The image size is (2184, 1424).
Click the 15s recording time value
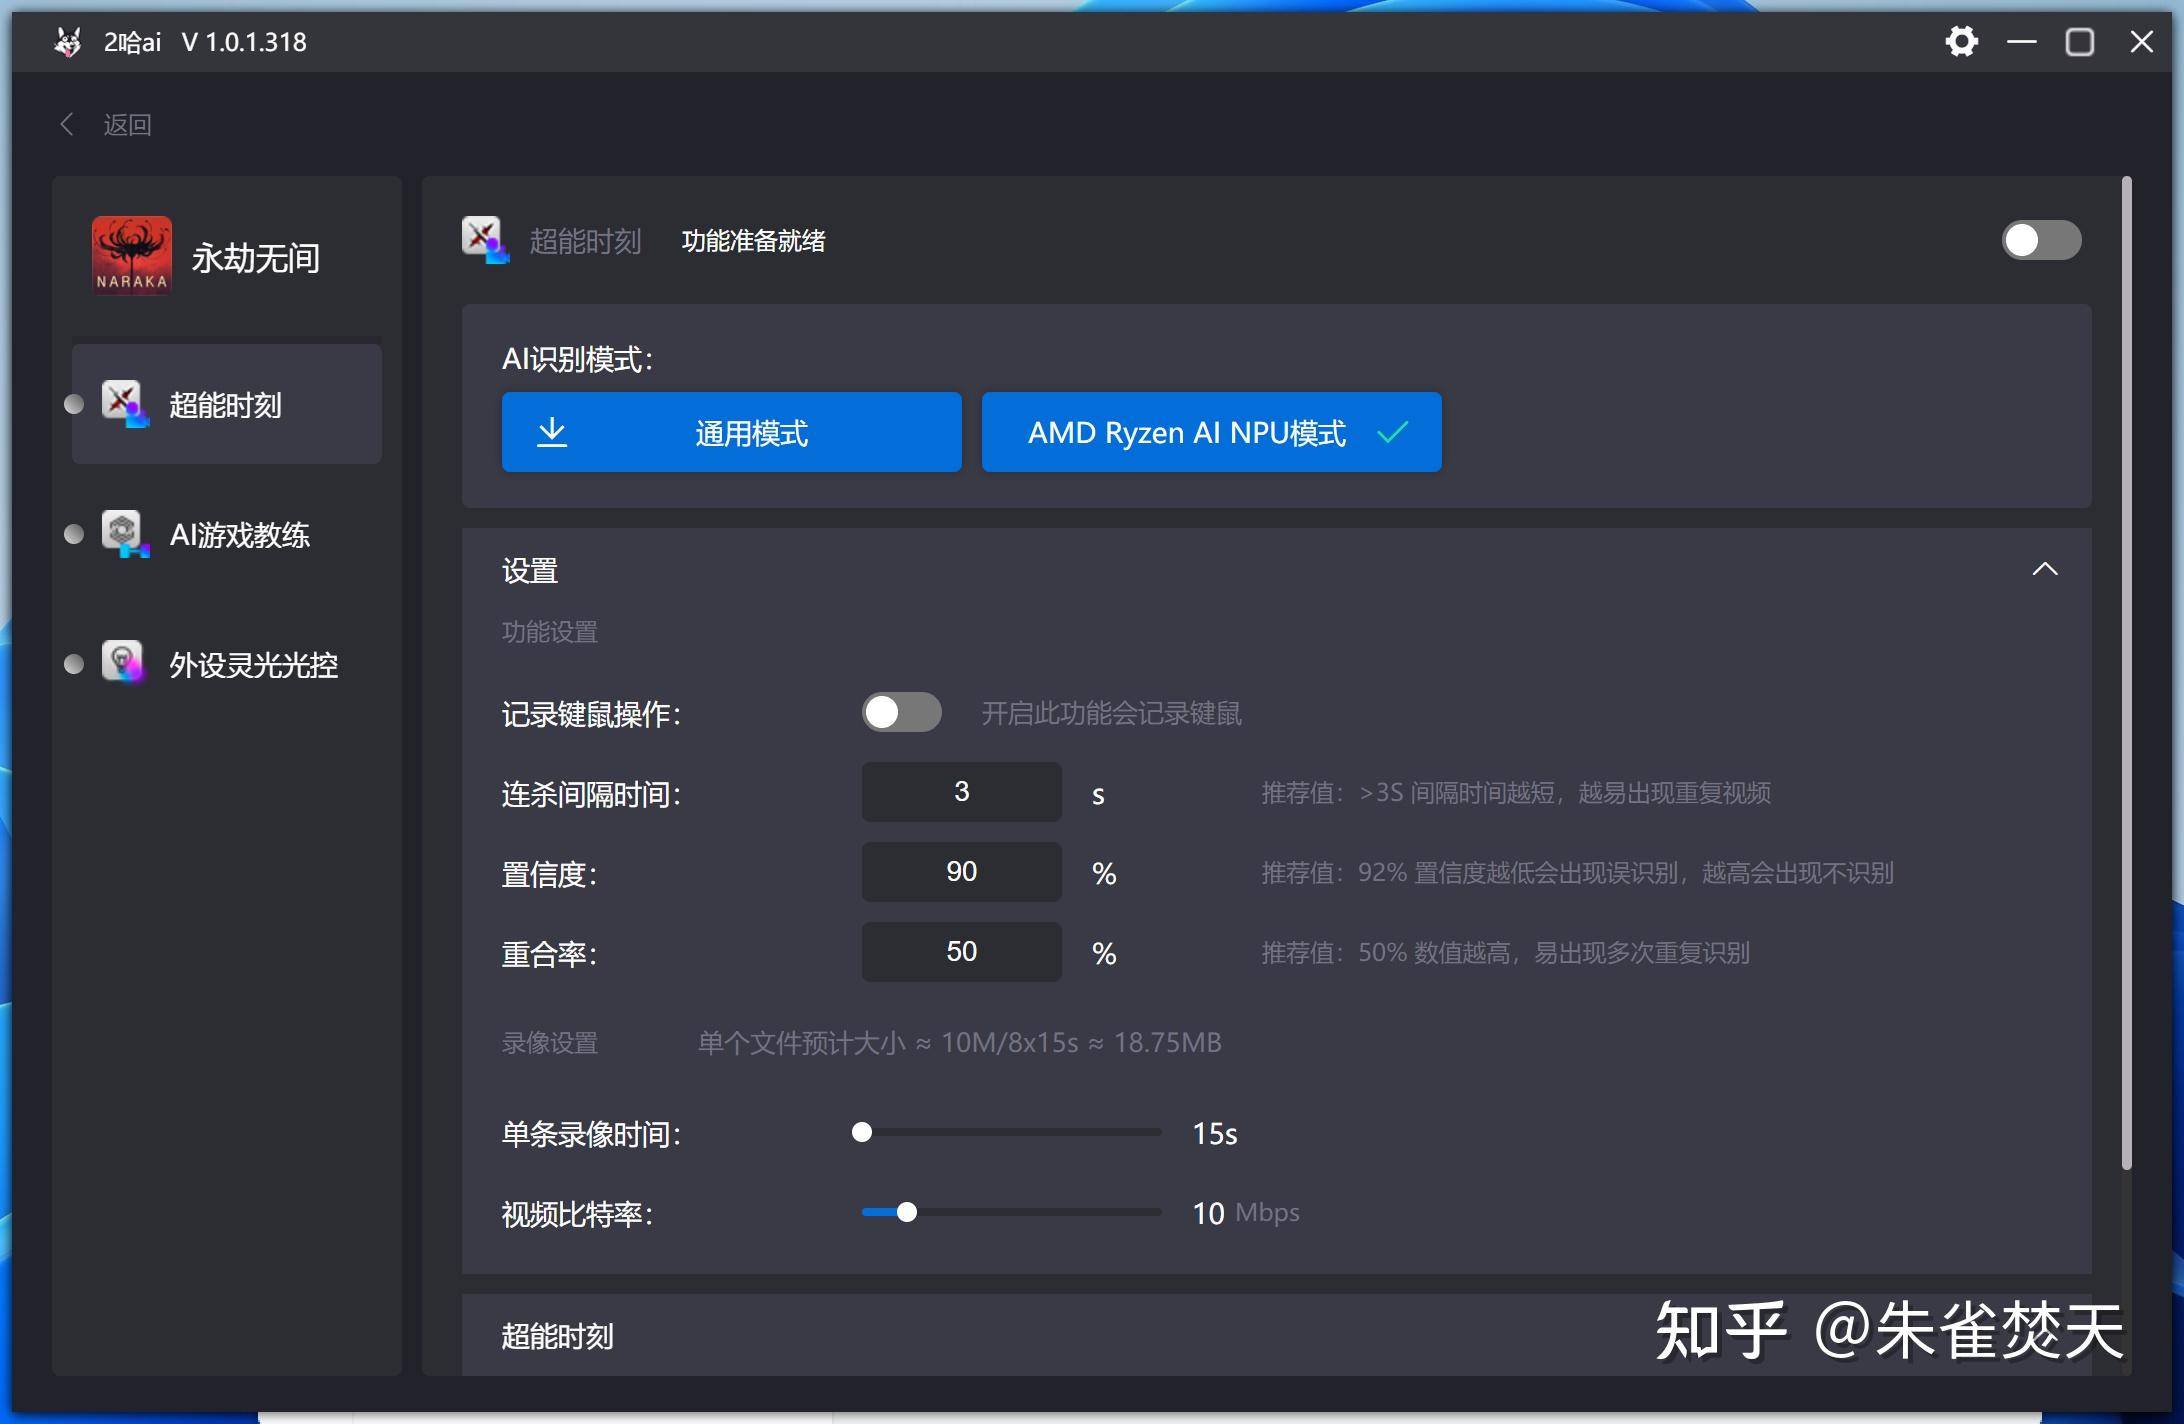click(1215, 1133)
